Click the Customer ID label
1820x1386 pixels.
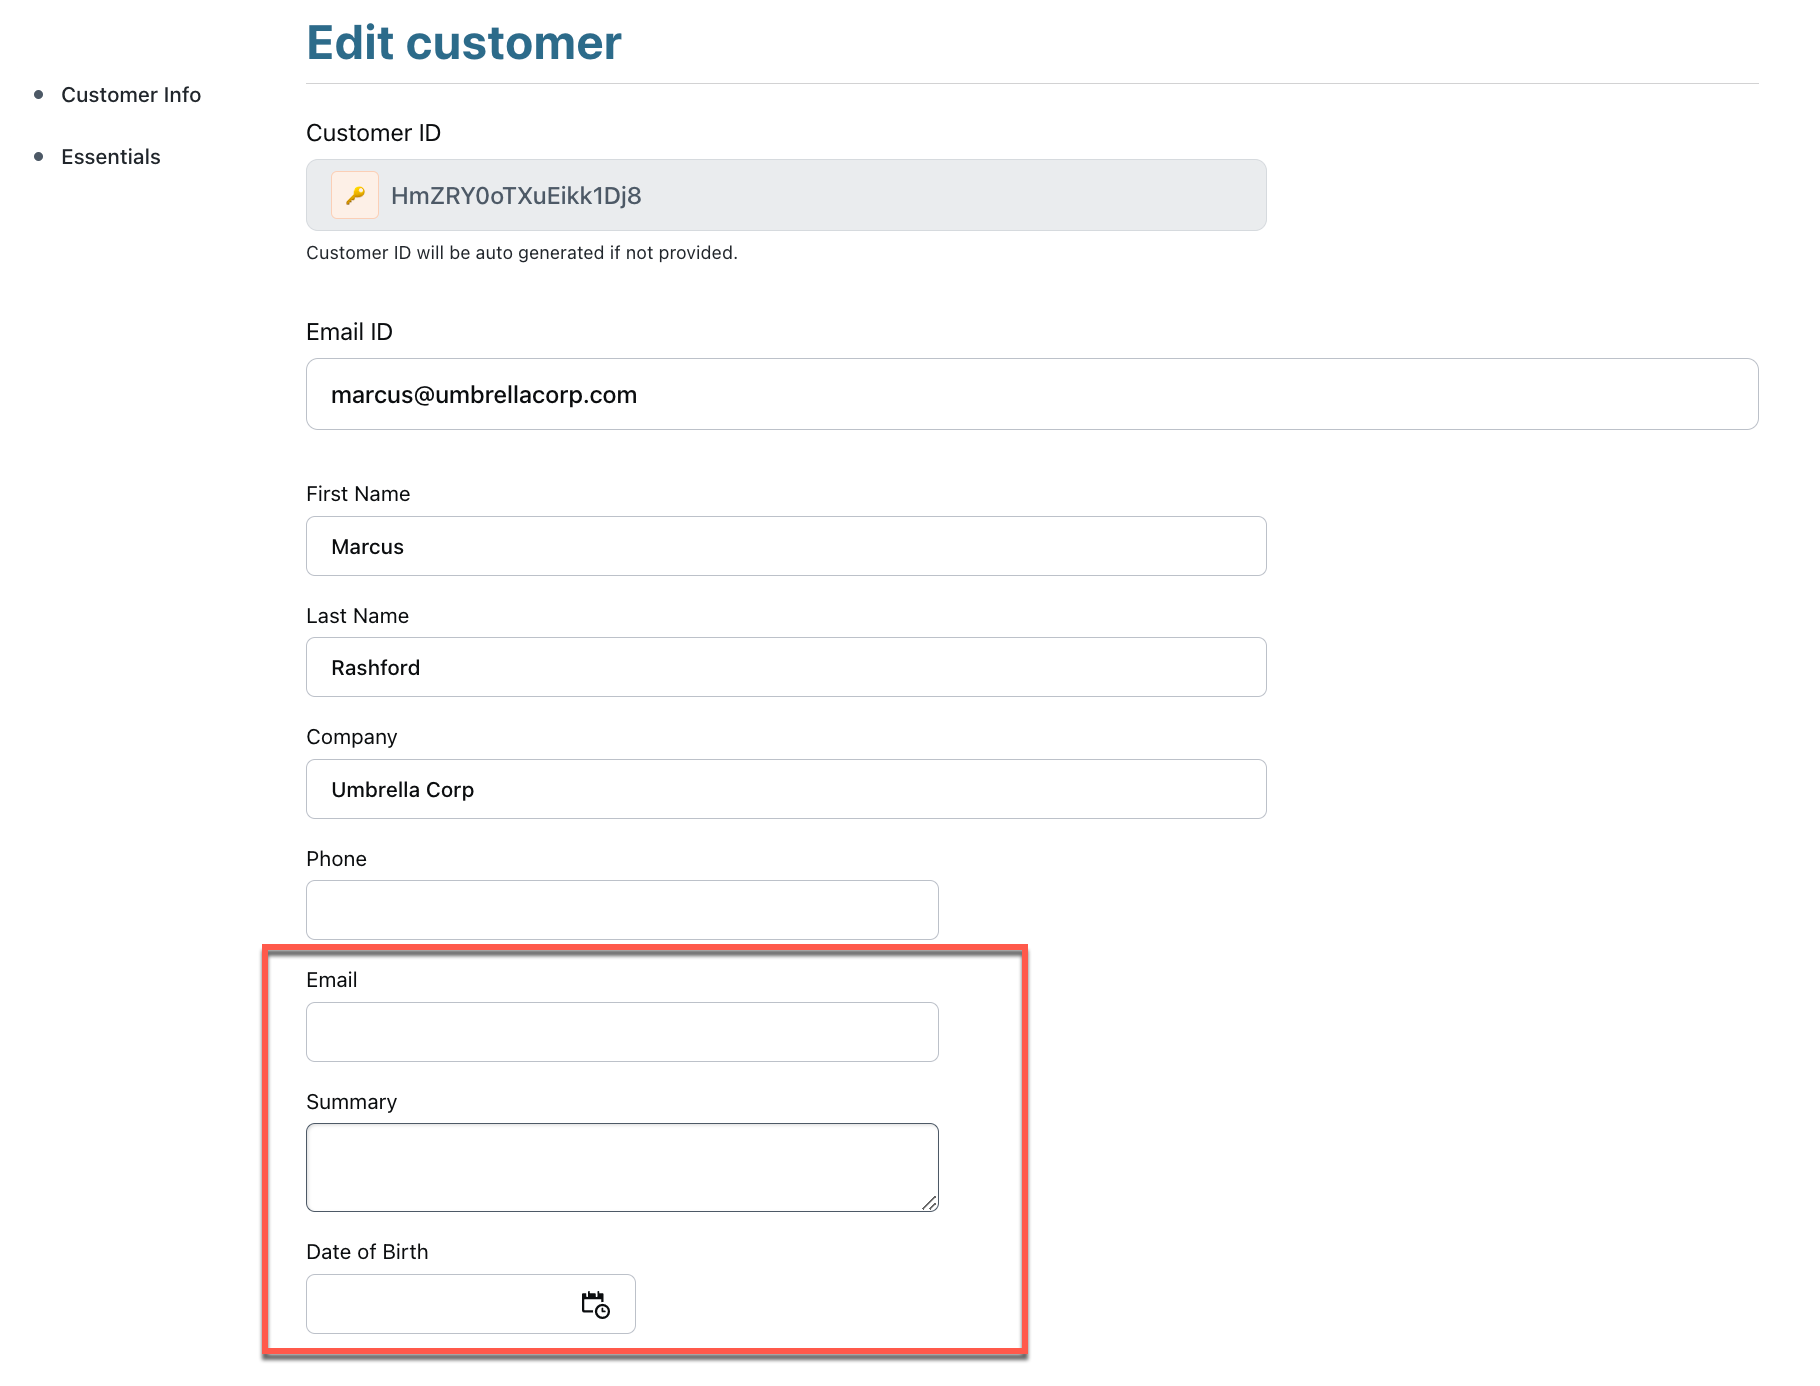point(373,133)
